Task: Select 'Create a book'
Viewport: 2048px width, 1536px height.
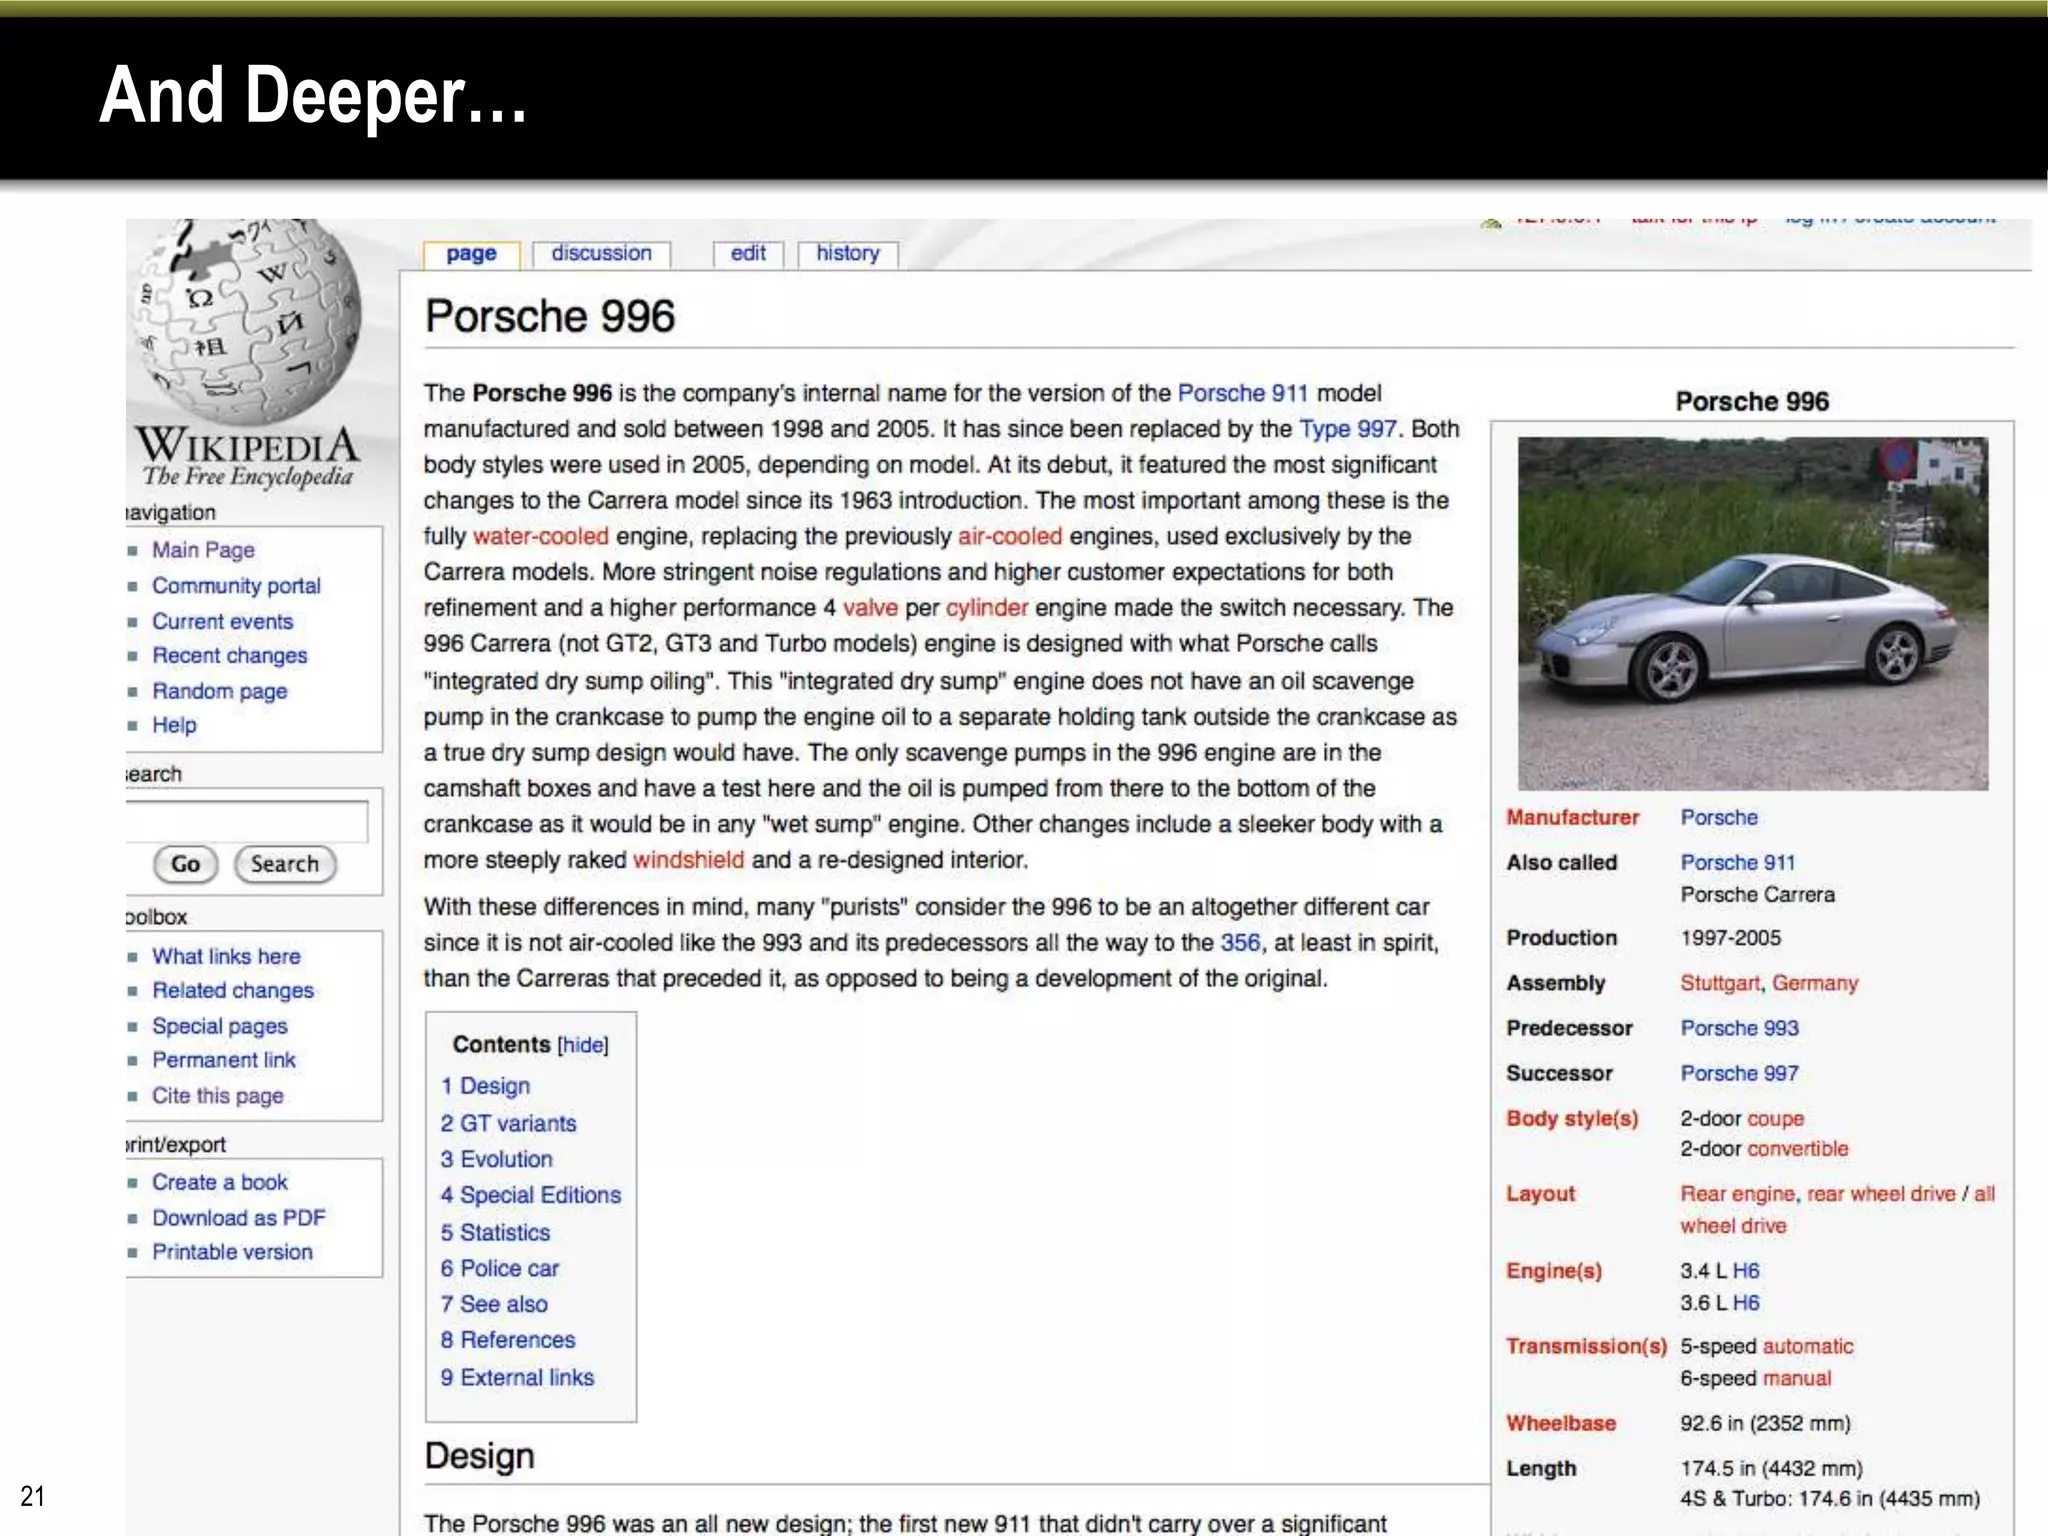Action: [219, 1182]
